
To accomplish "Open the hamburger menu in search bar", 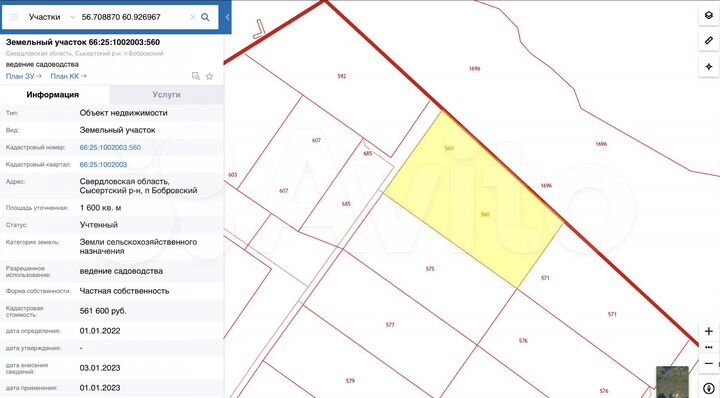I will tap(14, 17).
